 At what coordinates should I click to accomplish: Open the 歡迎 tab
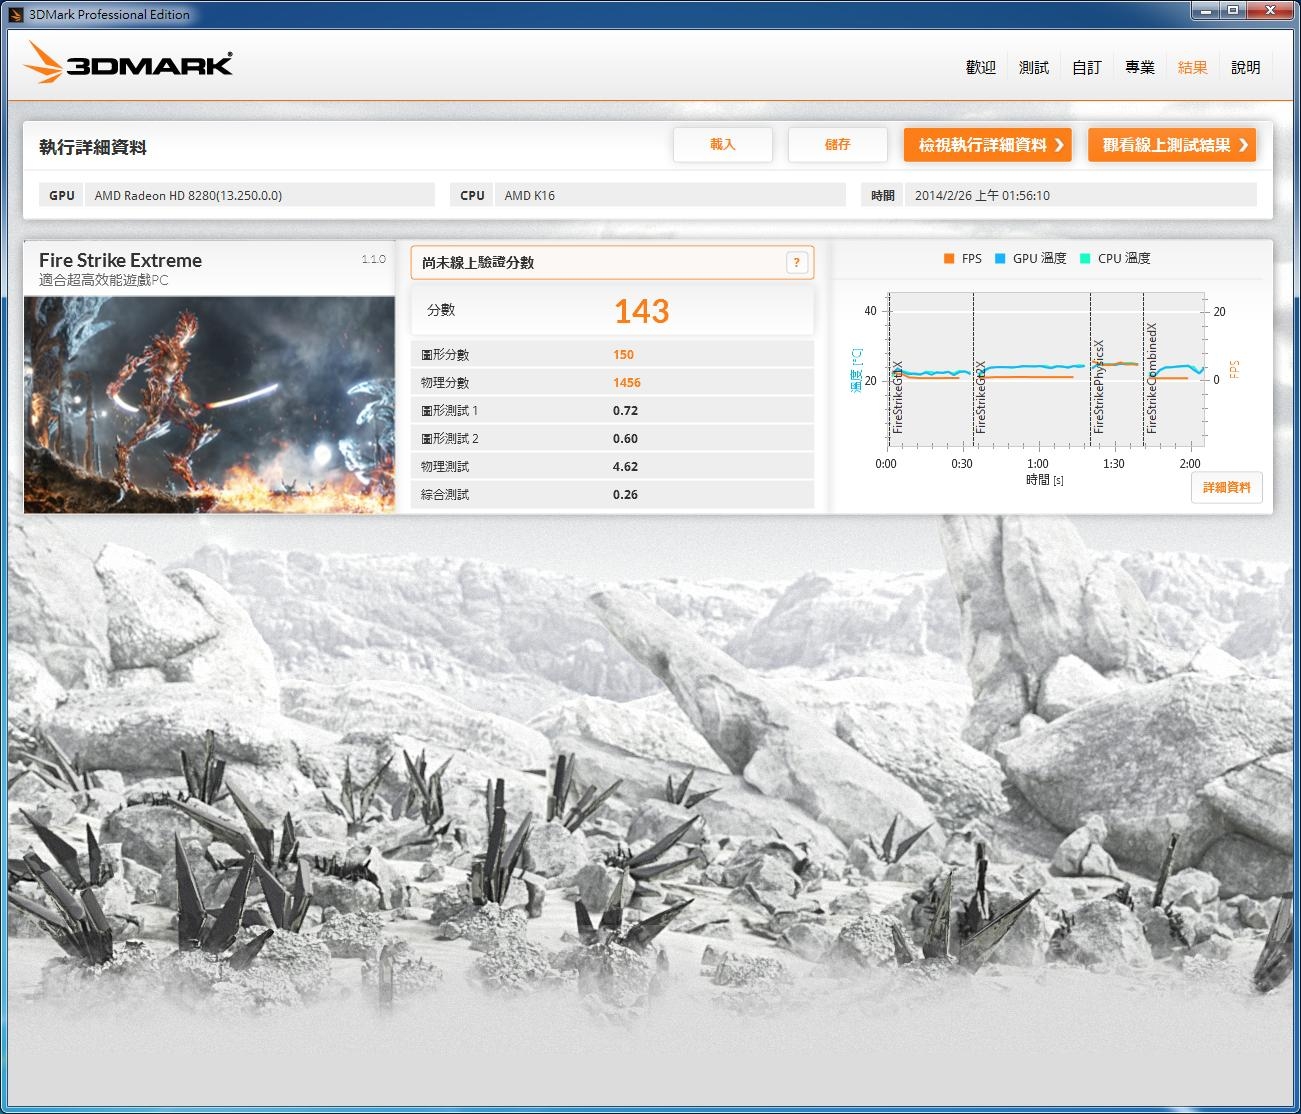980,67
